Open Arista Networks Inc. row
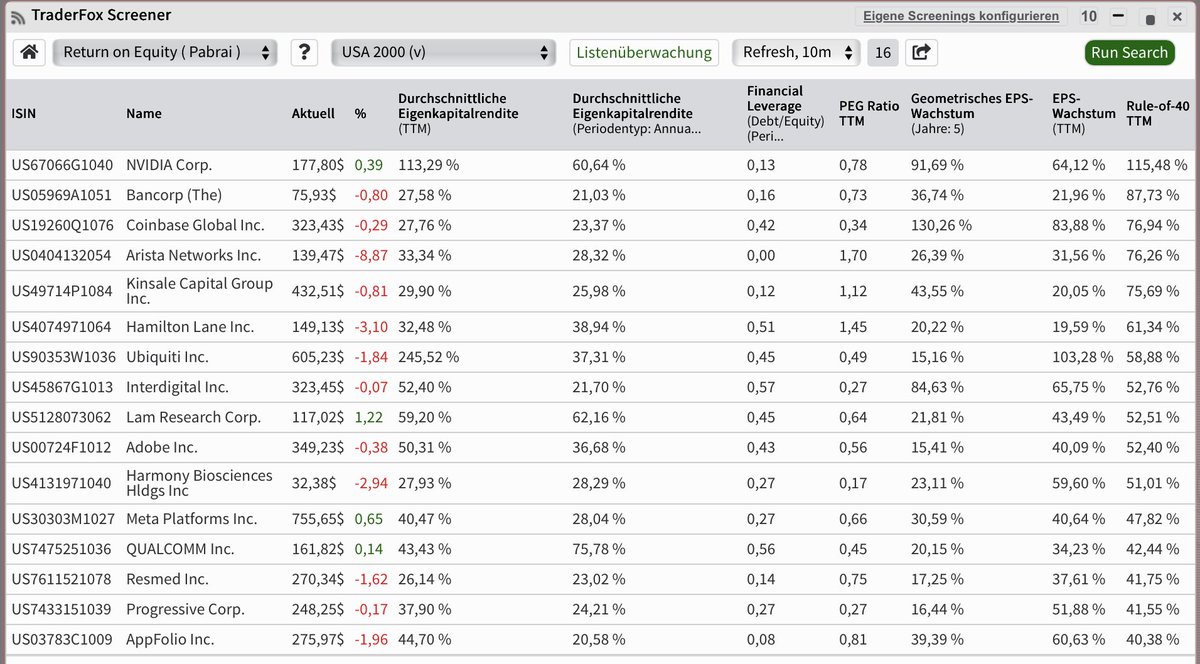Viewport: 1200px width, 664px height. (193, 255)
